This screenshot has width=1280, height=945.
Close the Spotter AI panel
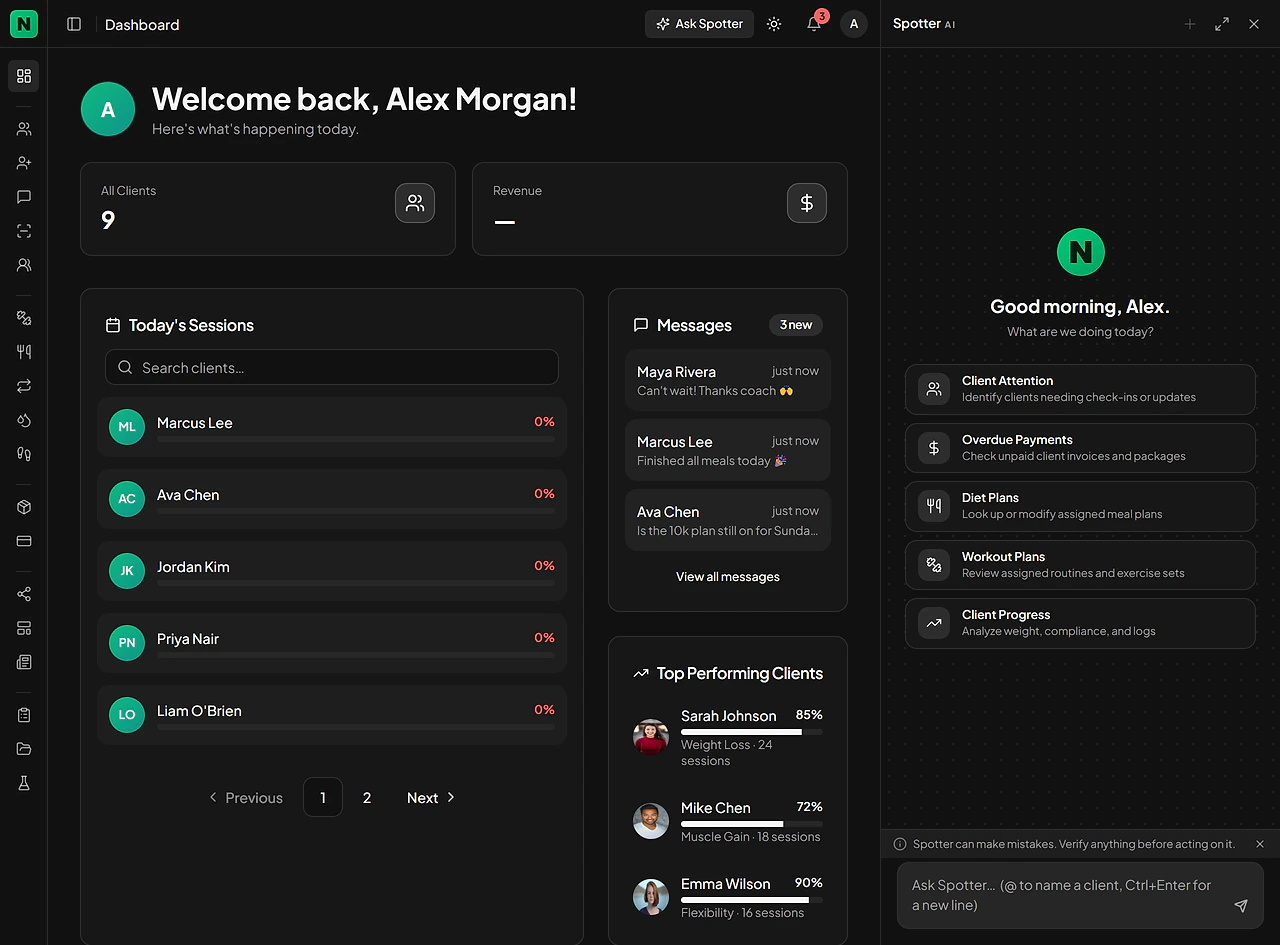click(x=1254, y=24)
